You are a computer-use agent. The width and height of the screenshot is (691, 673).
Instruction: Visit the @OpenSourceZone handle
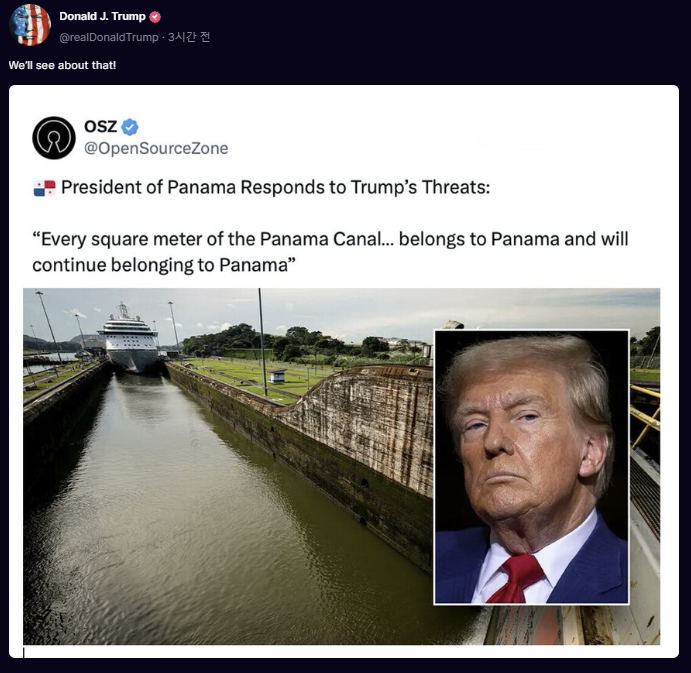tap(156, 149)
